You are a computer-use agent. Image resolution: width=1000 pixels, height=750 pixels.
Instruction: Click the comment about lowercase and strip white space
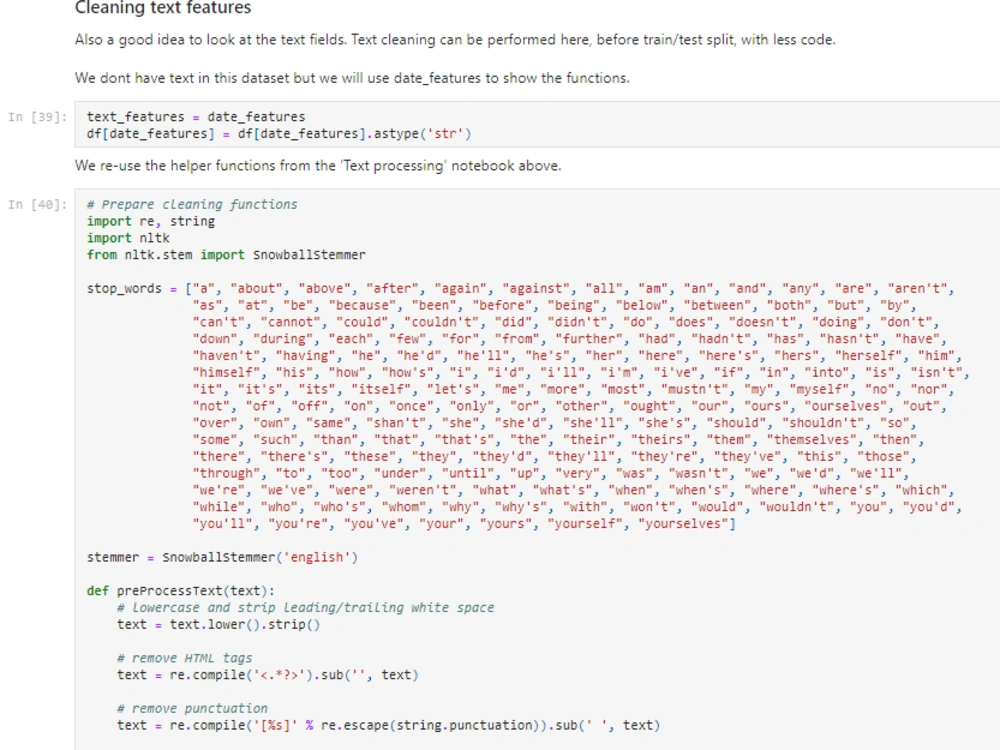[305, 608]
